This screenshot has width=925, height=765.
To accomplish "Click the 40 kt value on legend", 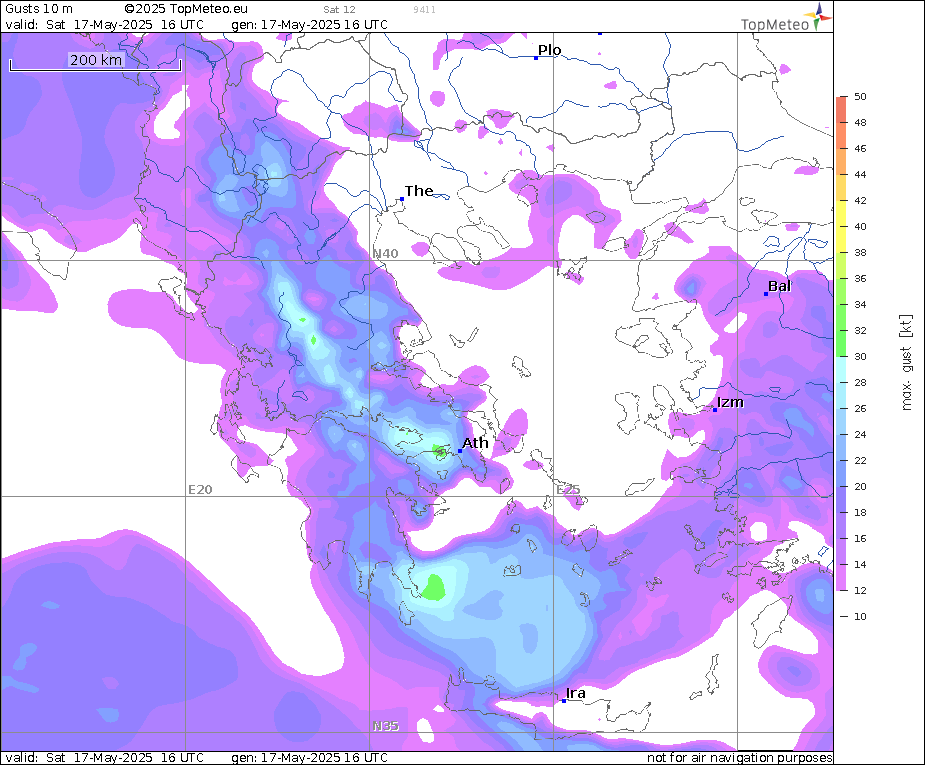I will [860, 226].
